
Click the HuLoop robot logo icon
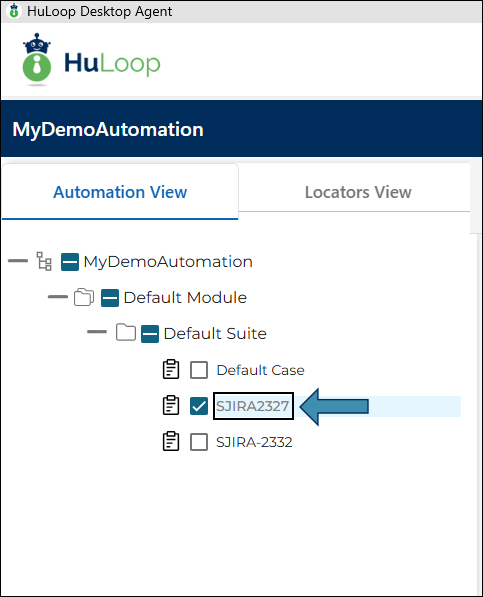pos(37,58)
